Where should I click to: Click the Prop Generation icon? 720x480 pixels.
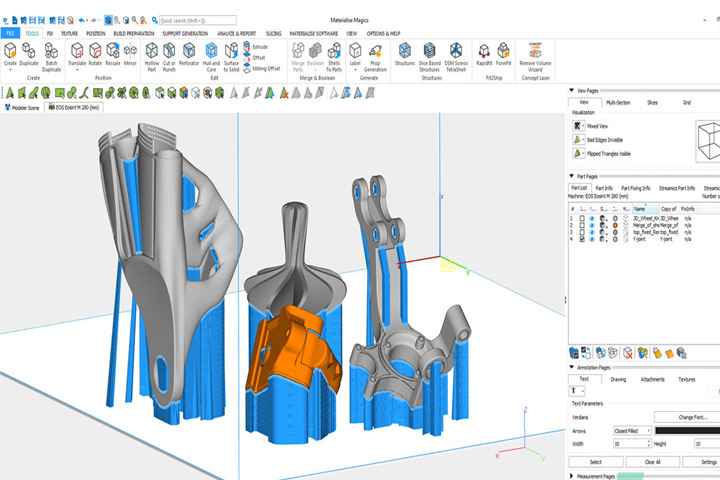coord(375,57)
